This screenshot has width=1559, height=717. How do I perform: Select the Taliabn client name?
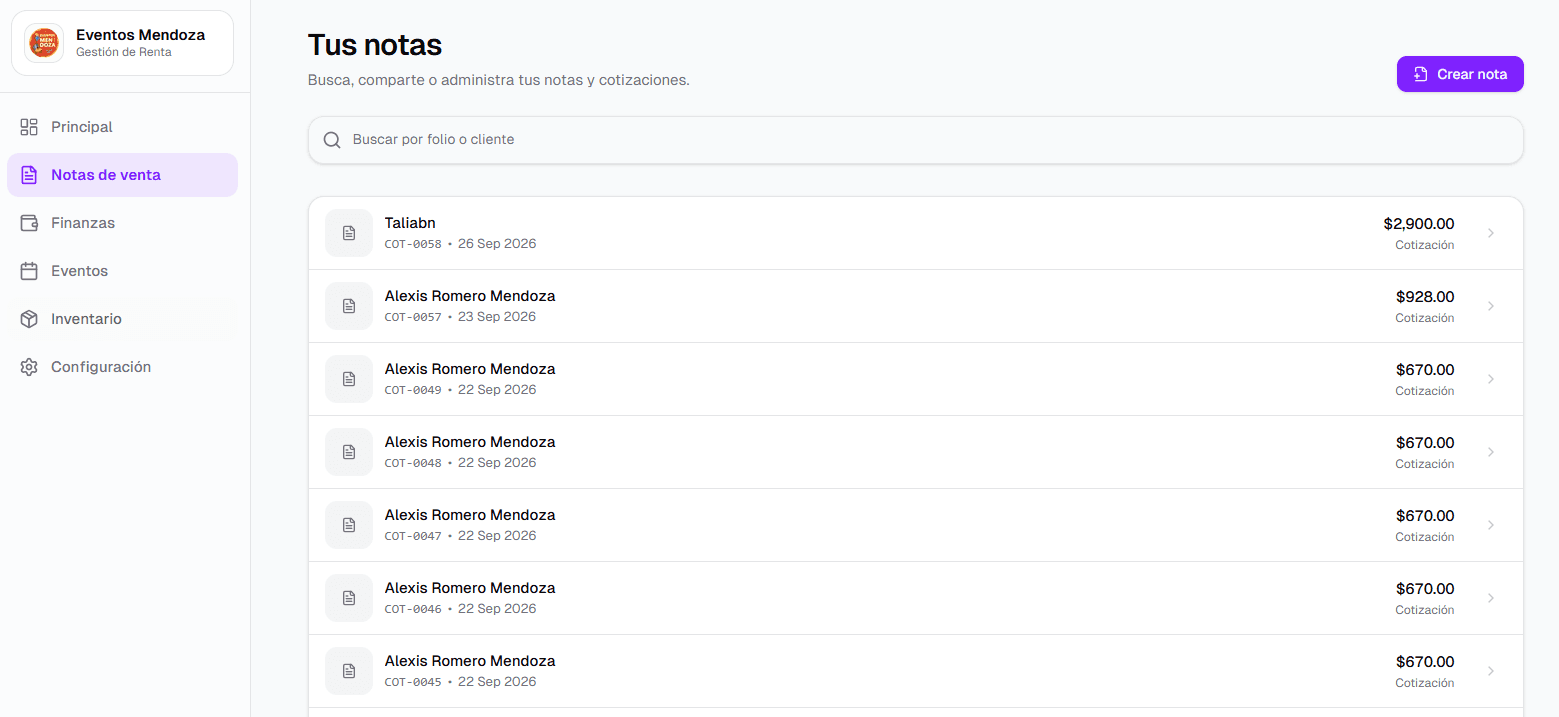click(x=410, y=223)
